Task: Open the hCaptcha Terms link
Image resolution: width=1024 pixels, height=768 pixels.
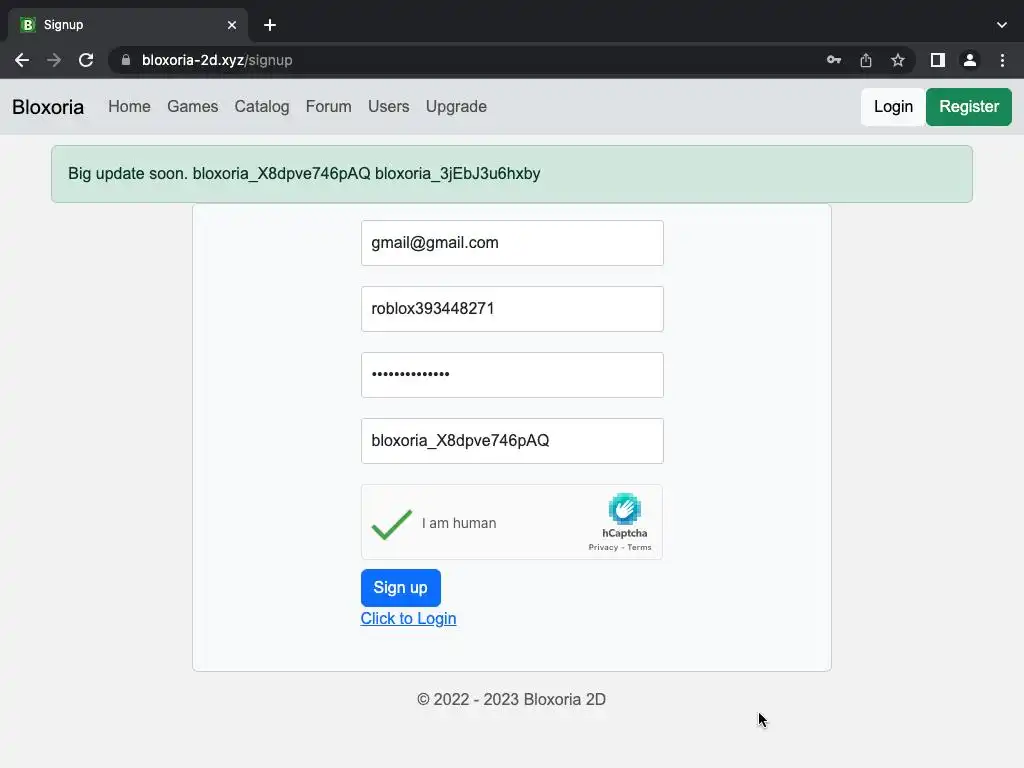Action: (639, 547)
